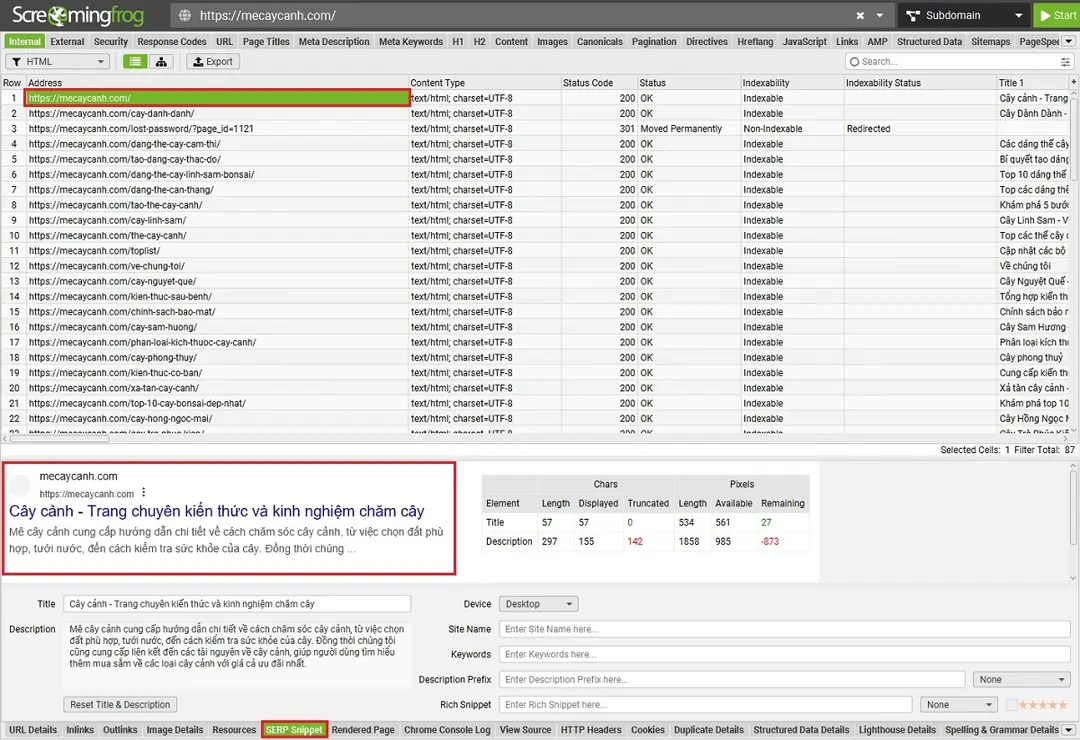Screen dimensions: 1080x740
Task: Click the Site Name input field
Action: tap(785, 630)
